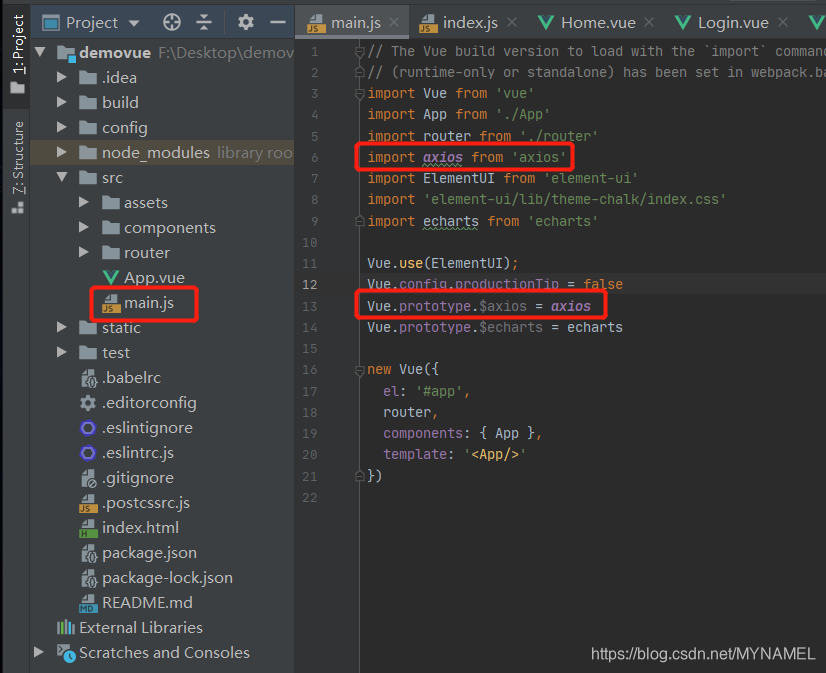Screen dimensions: 826x673
Task: Open Project panel settings gear
Action: coord(245,22)
